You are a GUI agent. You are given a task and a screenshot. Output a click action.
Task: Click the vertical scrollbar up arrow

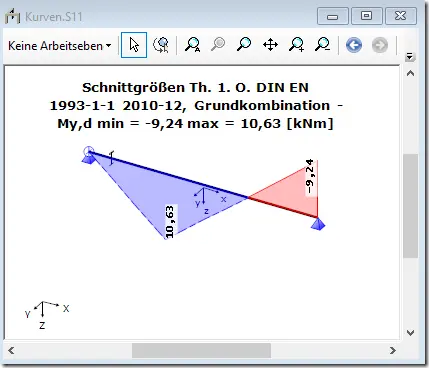tap(411, 73)
